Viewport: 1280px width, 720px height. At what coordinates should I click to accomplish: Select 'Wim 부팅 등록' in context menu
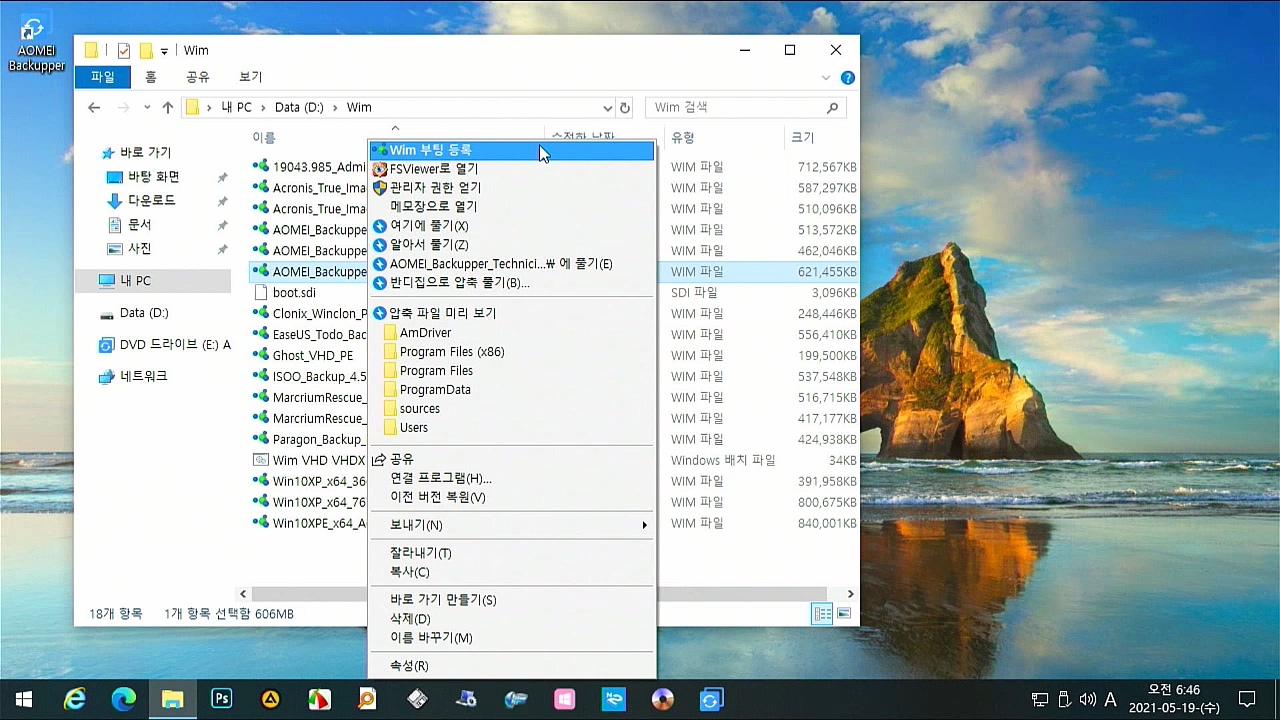512,150
